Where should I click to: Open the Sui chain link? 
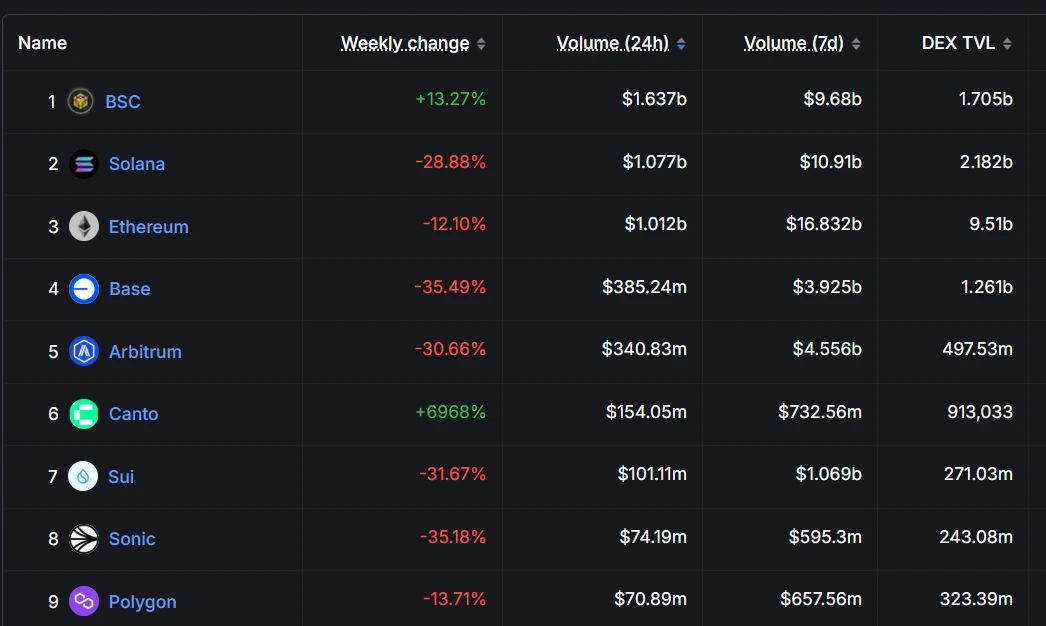121,477
